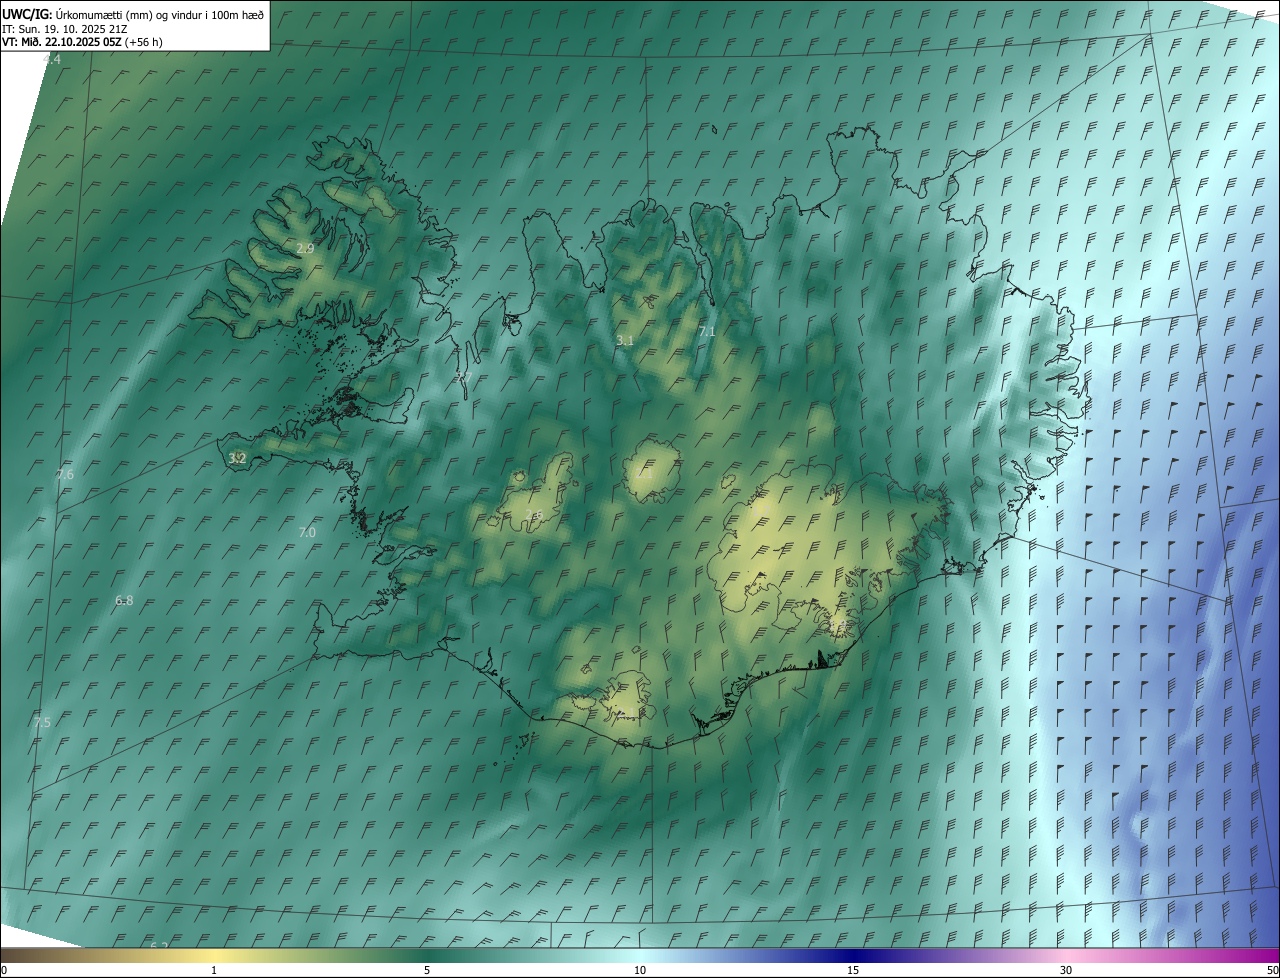Viewport: 1280px width, 978px height.
Task: Pick the pink color above colorbar tick 30
Action: [x=1066, y=956]
